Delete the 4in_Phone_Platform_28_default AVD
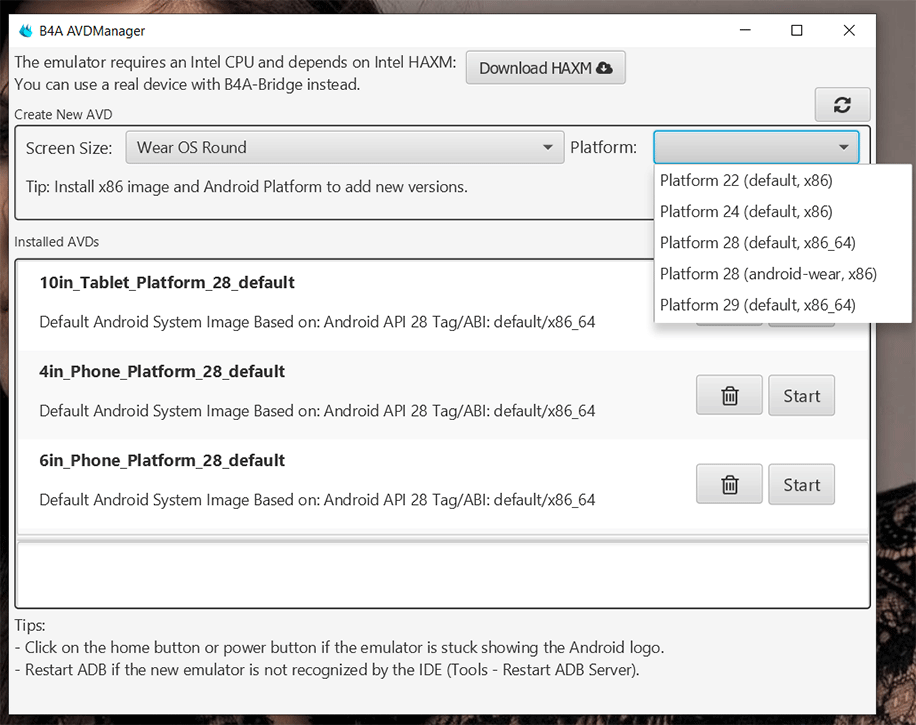 [x=729, y=396]
